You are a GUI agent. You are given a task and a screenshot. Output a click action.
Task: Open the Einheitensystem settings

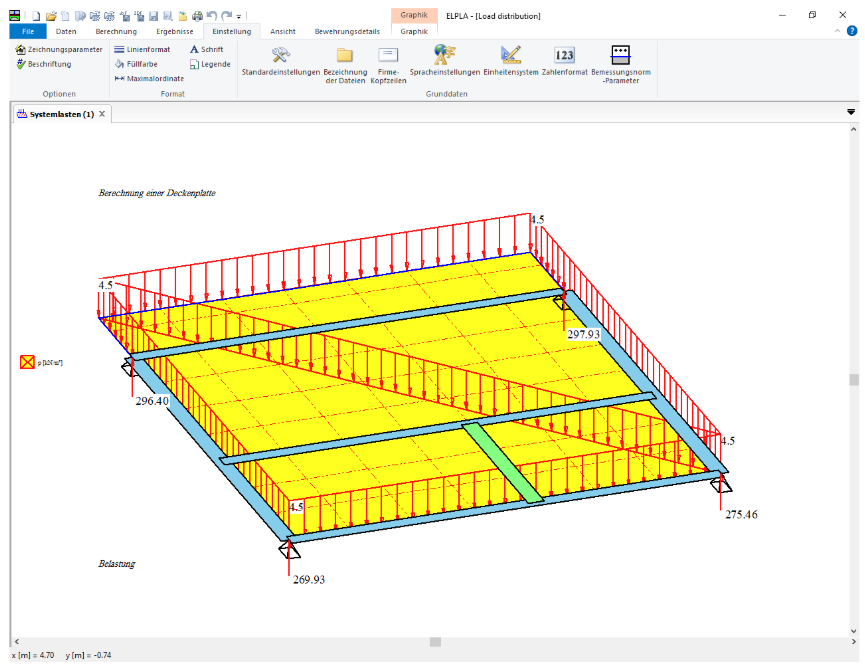click(x=511, y=61)
